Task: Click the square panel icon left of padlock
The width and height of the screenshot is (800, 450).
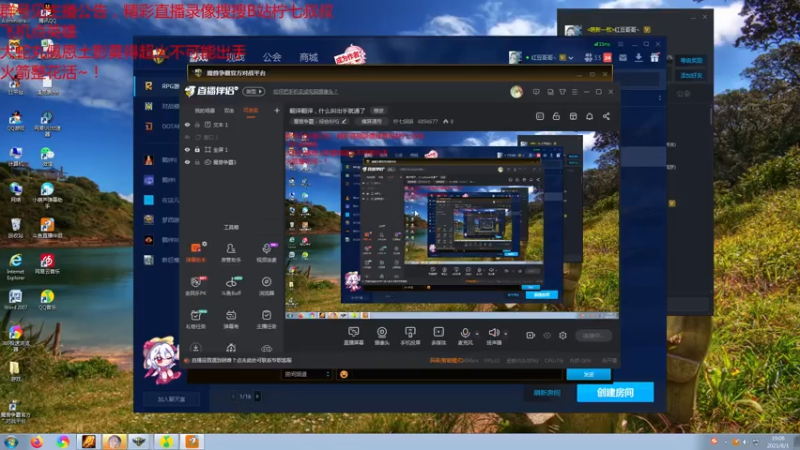Action: pyautogui.click(x=540, y=116)
